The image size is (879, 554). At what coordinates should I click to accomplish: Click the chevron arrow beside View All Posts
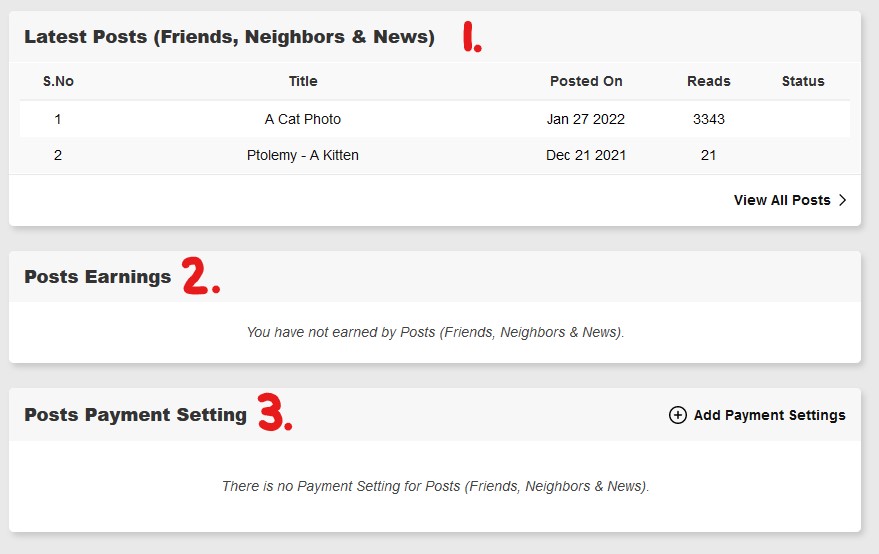pyautogui.click(x=843, y=200)
